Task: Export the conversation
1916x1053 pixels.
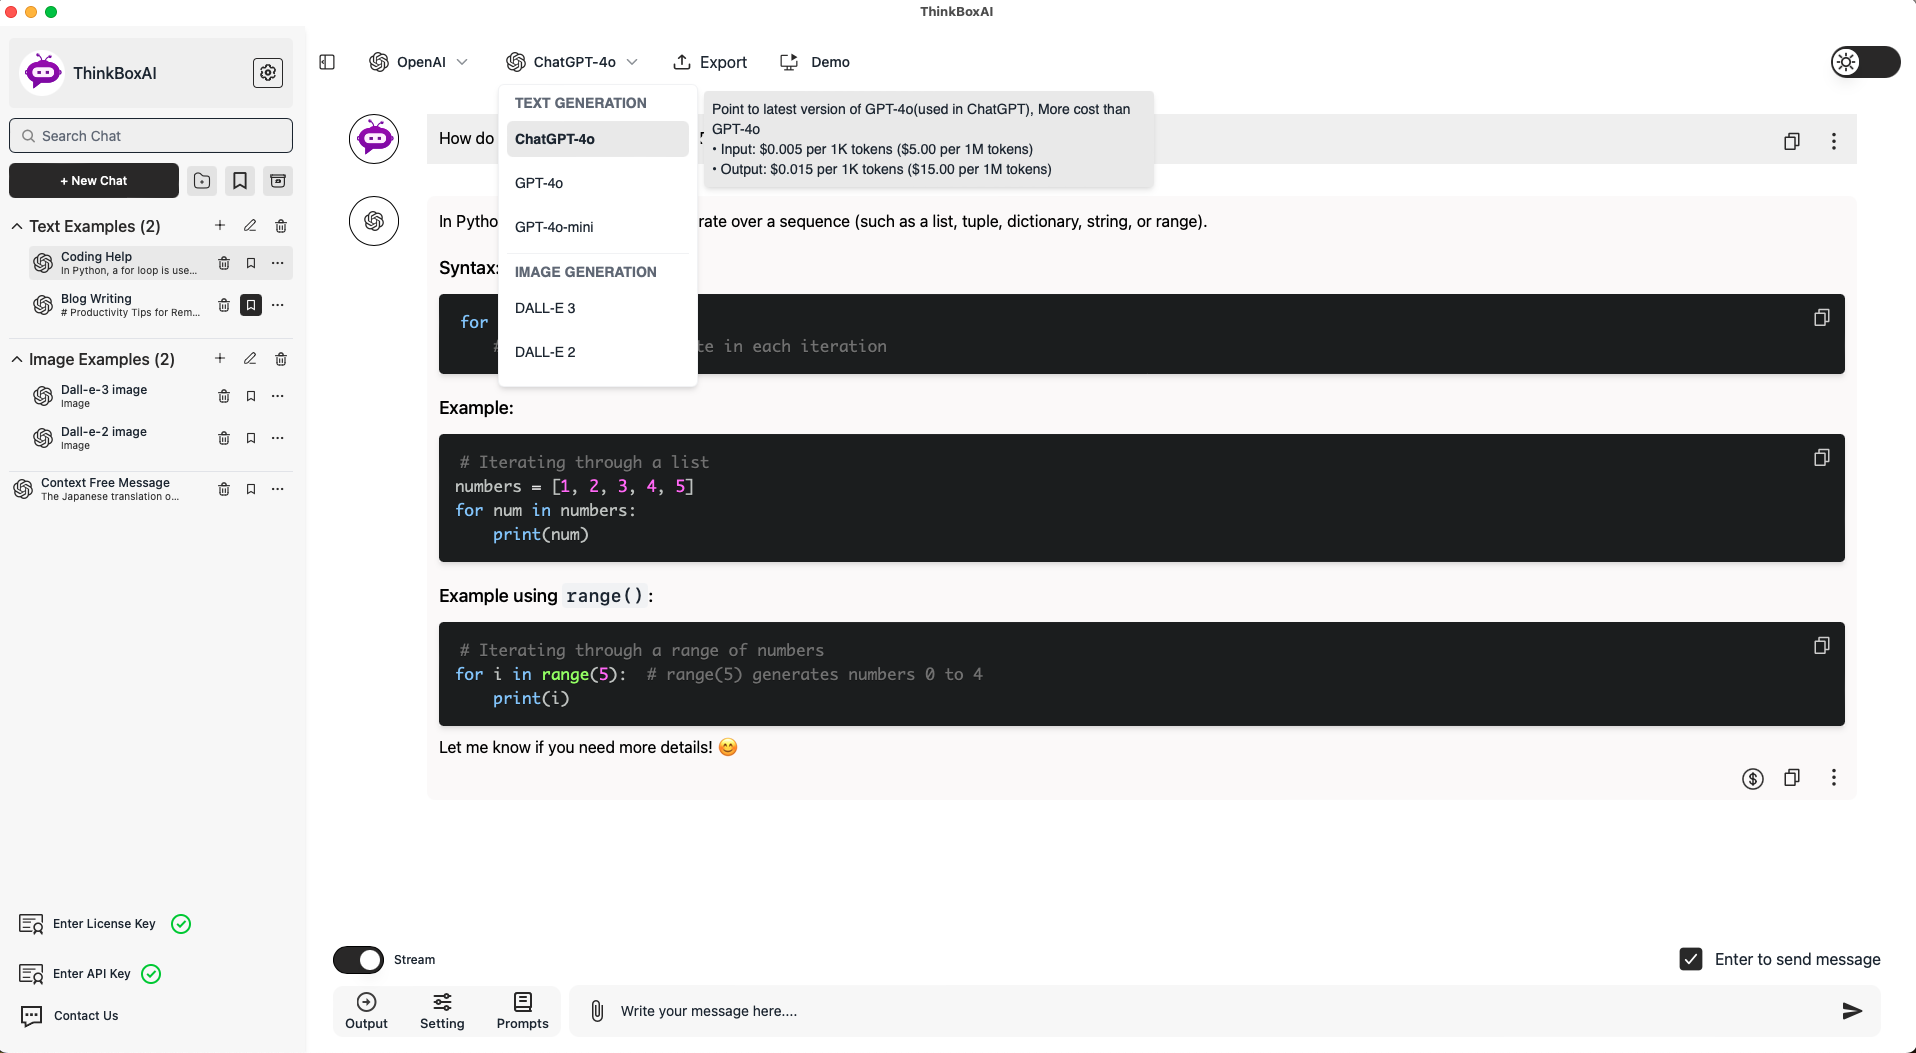Action: point(710,62)
